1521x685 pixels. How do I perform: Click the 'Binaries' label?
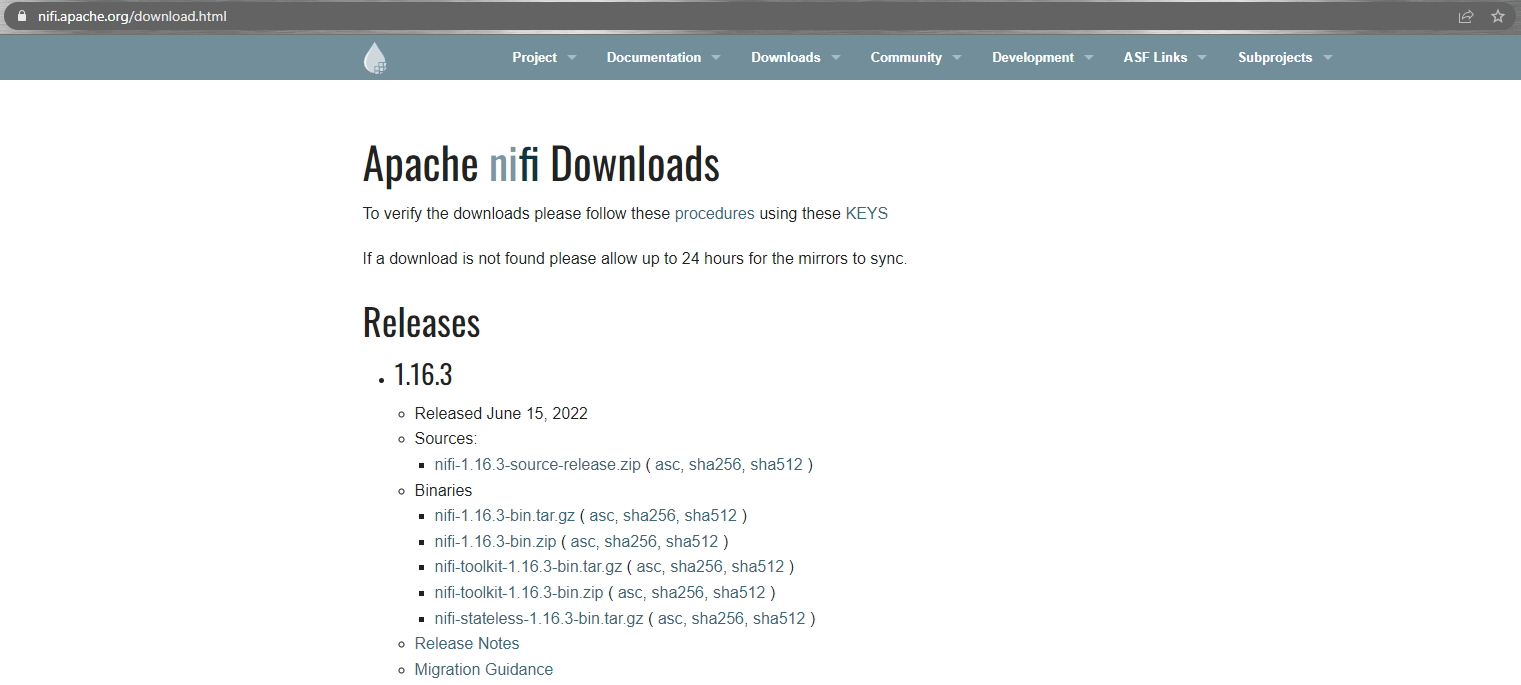[443, 491]
